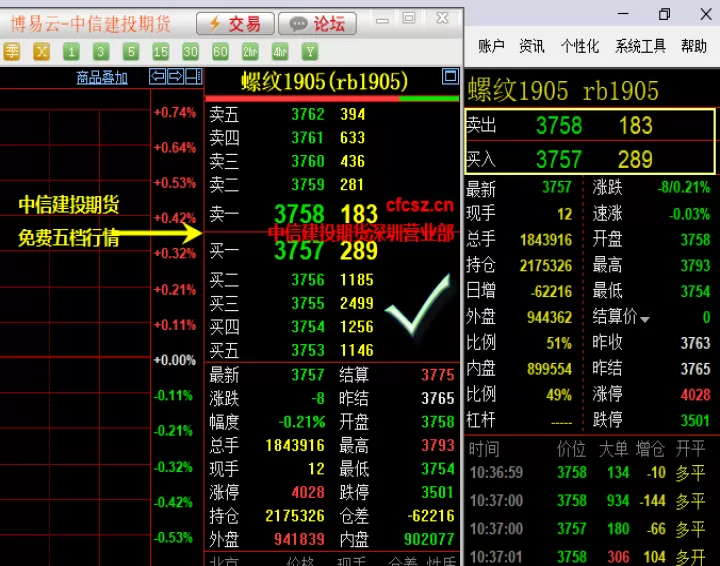
Task: Open the 个性化 menu
Action: (580, 46)
